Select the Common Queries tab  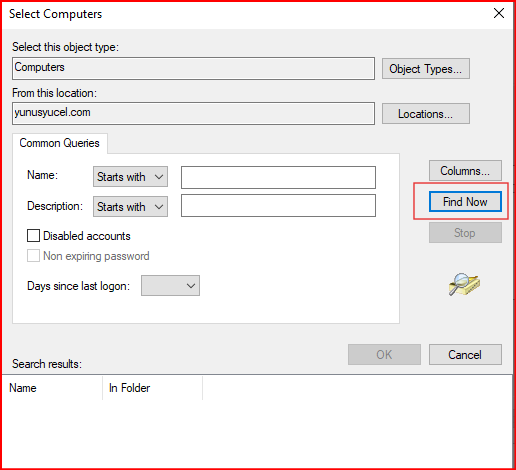pos(60,143)
